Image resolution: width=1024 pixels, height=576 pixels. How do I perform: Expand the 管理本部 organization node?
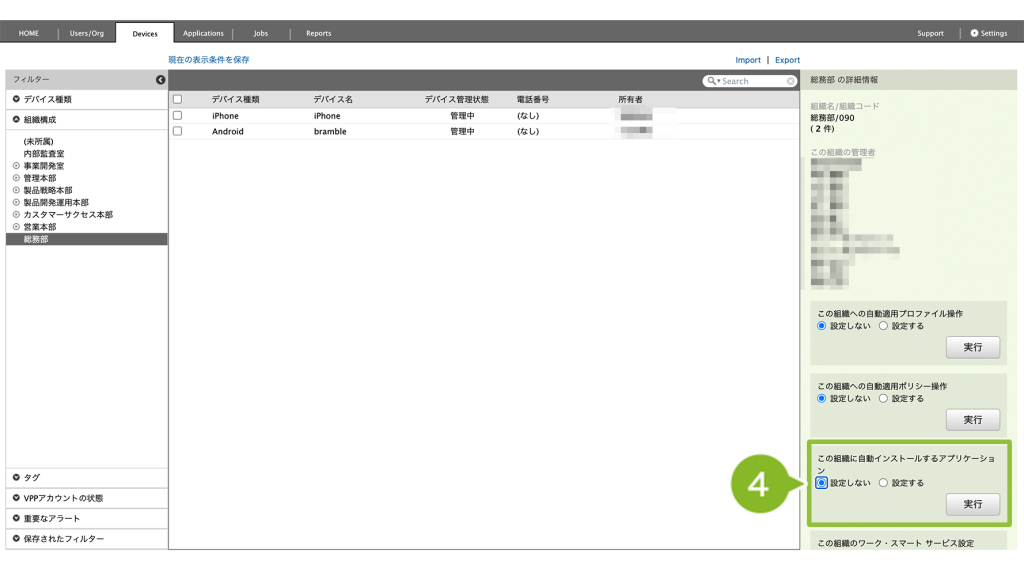(16, 178)
